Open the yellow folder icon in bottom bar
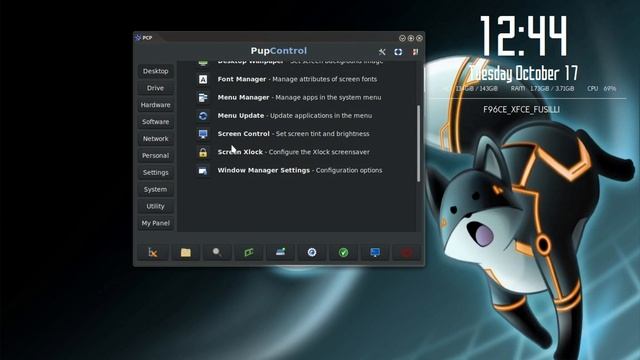Image resolution: width=640 pixels, height=360 pixels. point(185,253)
